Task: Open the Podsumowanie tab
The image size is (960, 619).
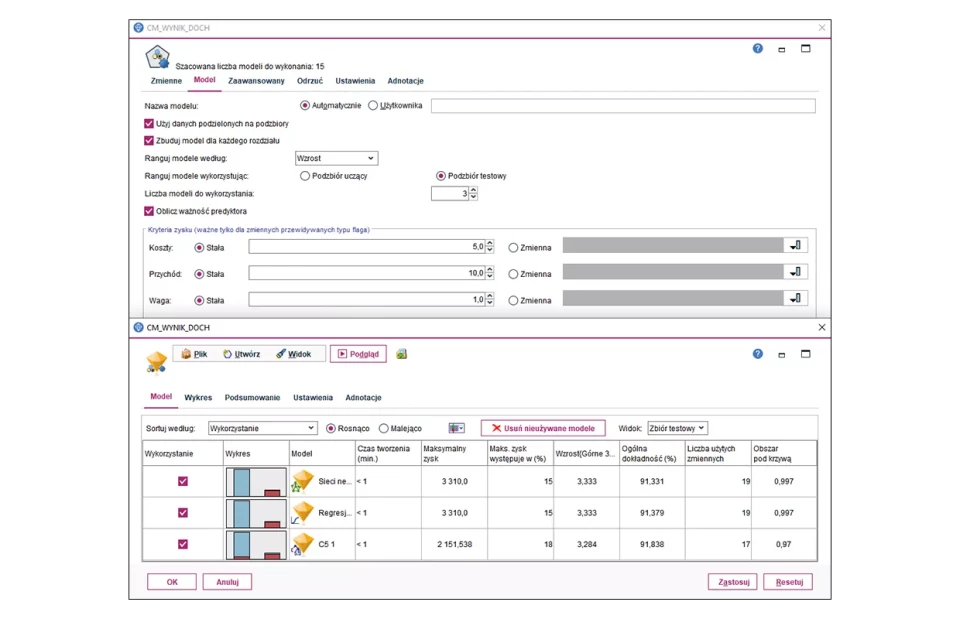Action: click(x=252, y=397)
